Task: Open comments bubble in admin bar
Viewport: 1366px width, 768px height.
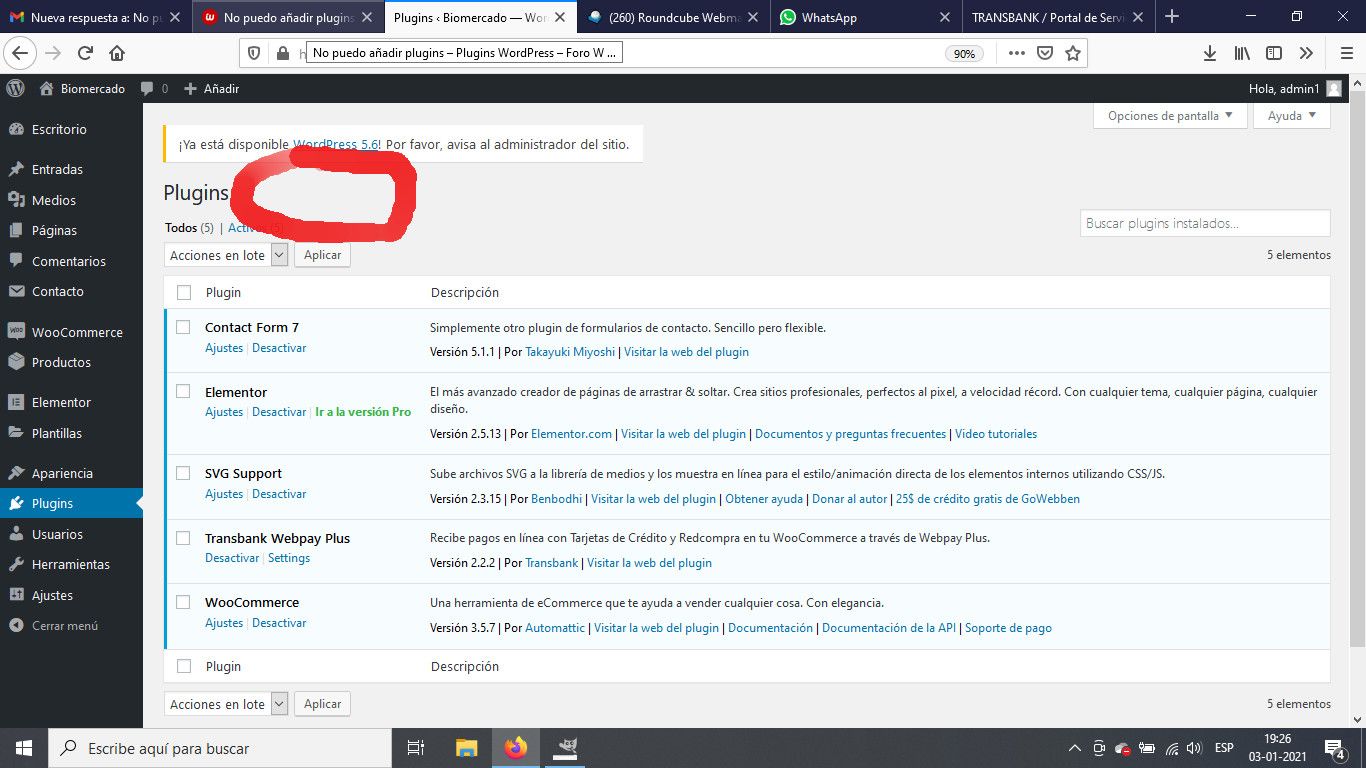Action: tap(154, 88)
